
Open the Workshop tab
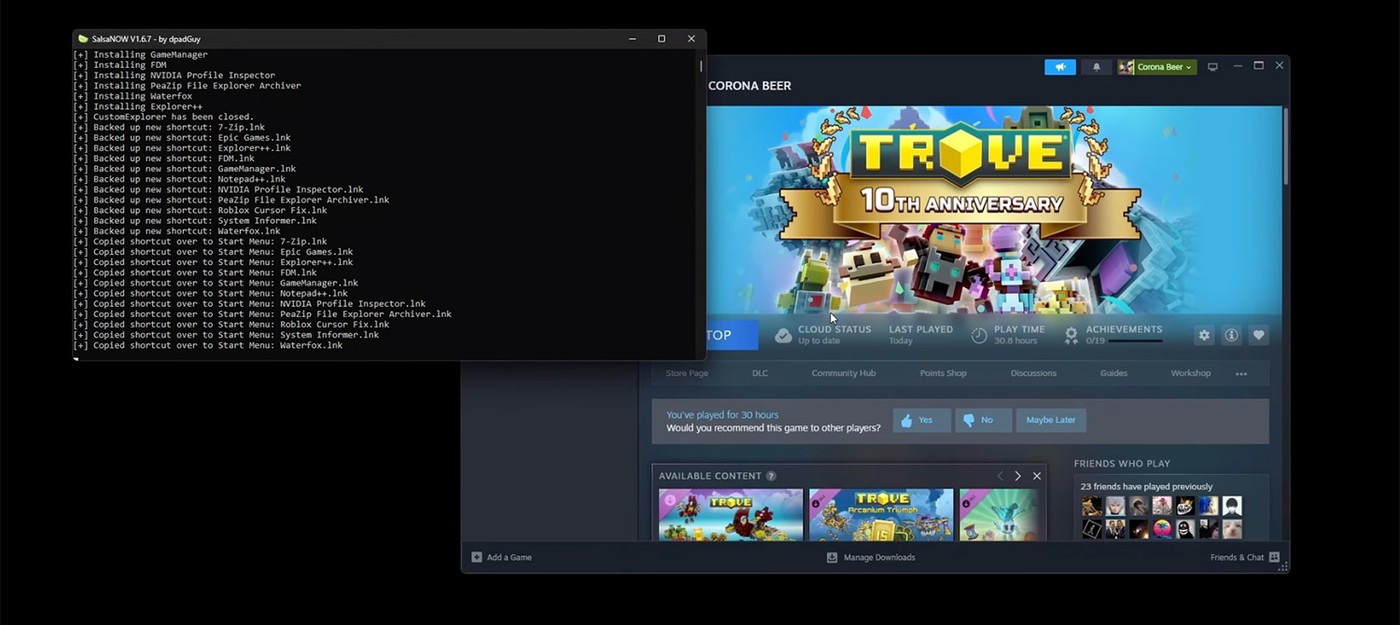tap(1190, 373)
